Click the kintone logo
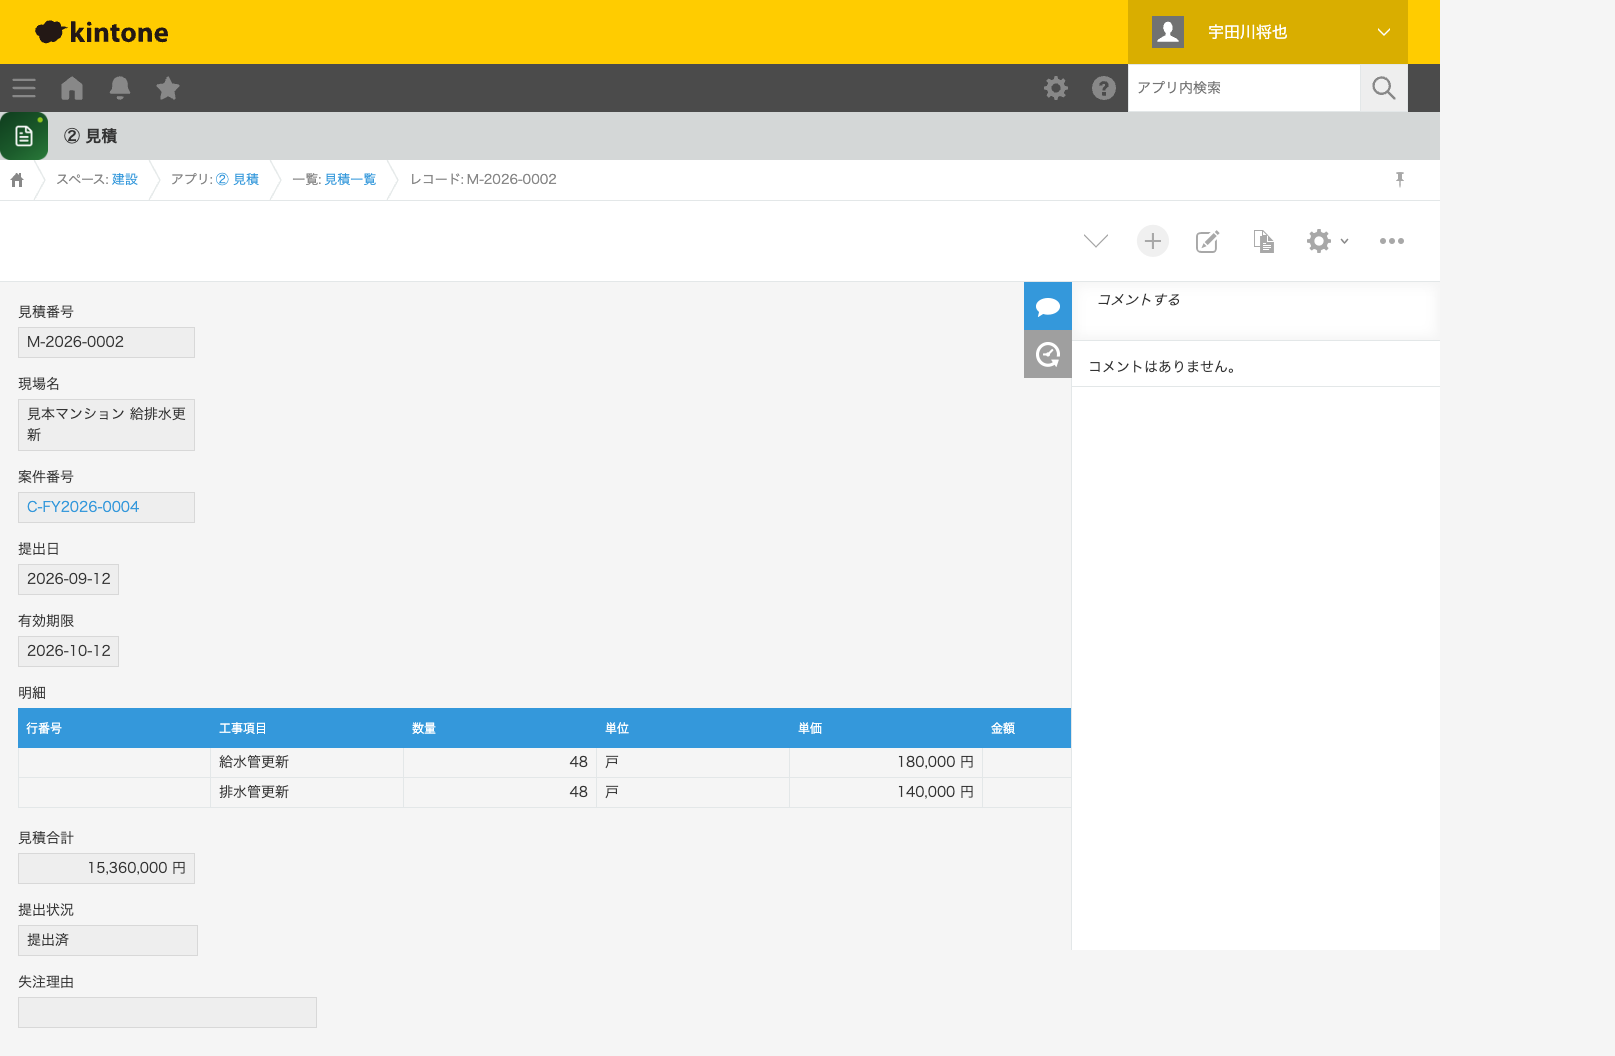Screen dimensions: 1615x1056 coord(102,32)
